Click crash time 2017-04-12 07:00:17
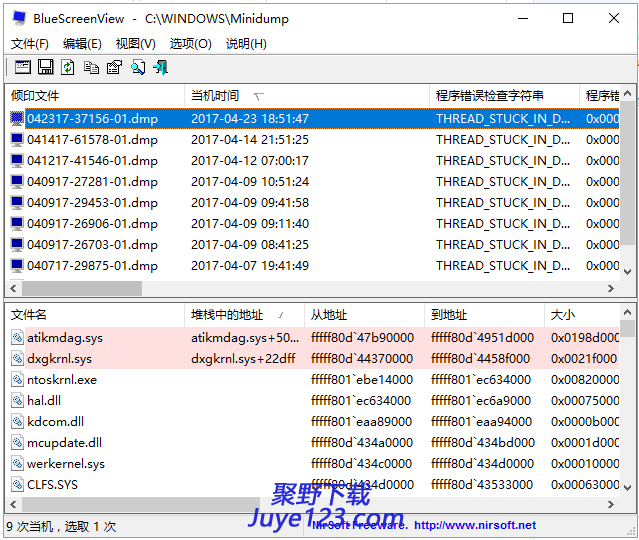 click(x=250, y=161)
